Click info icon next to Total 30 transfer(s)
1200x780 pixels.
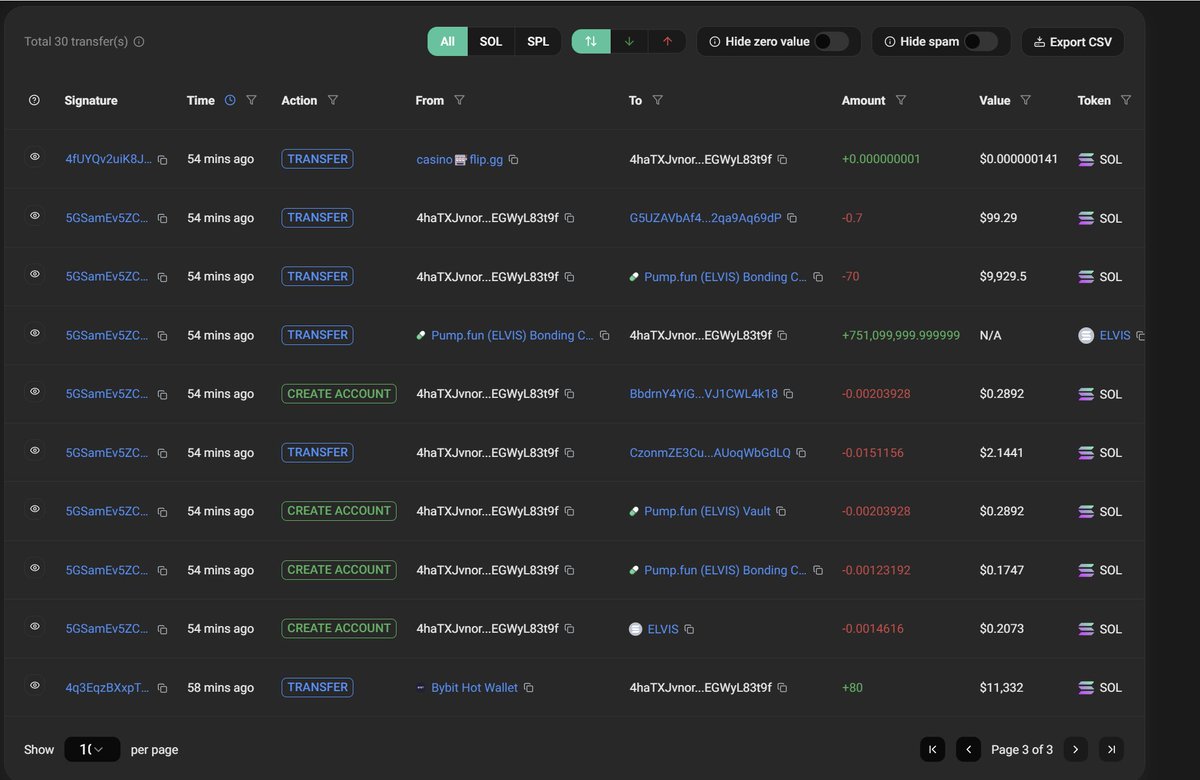pos(139,42)
